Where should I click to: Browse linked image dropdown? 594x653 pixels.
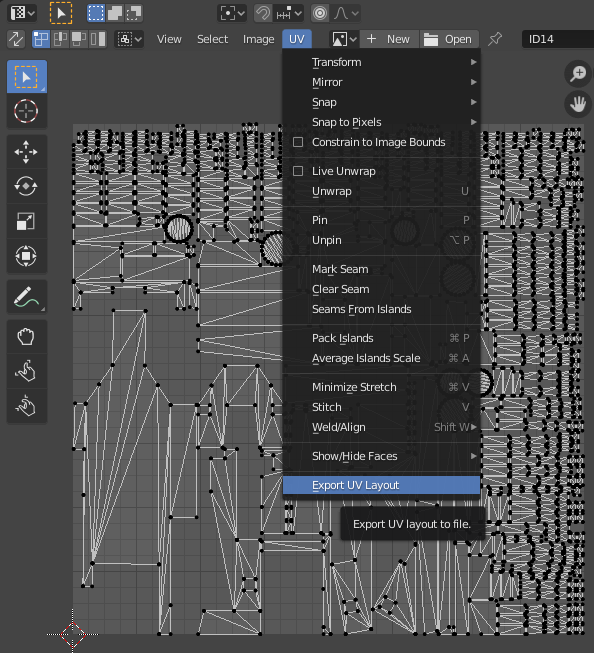coord(344,39)
